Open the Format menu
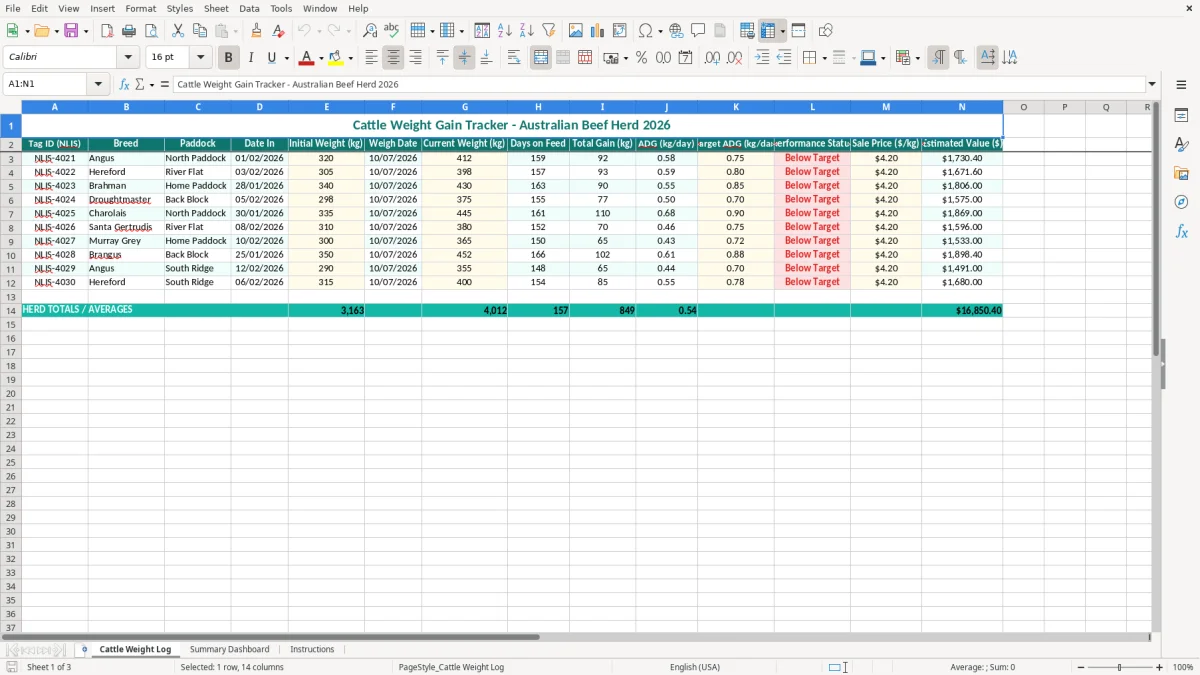1200x675 pixels. pyautogui.click(x=141, y=8)
